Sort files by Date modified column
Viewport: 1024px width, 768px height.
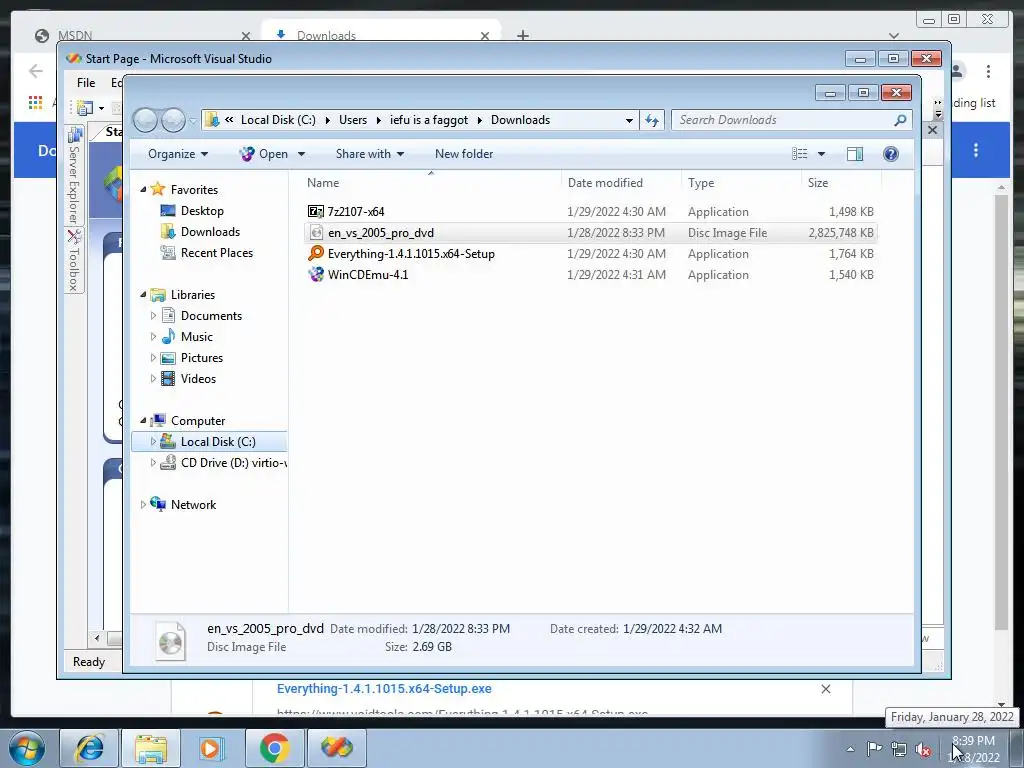coord(620,183)
